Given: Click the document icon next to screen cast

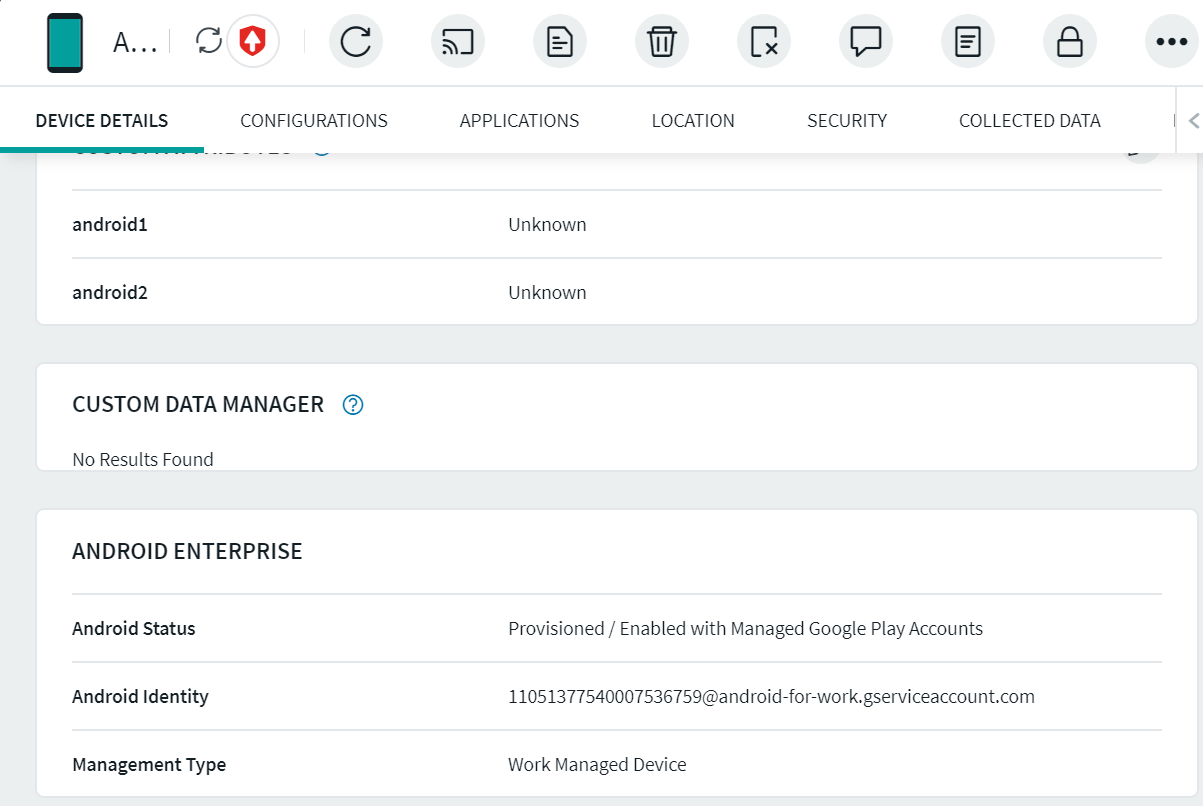Looking at the screenshot, I should click(560, 42).
